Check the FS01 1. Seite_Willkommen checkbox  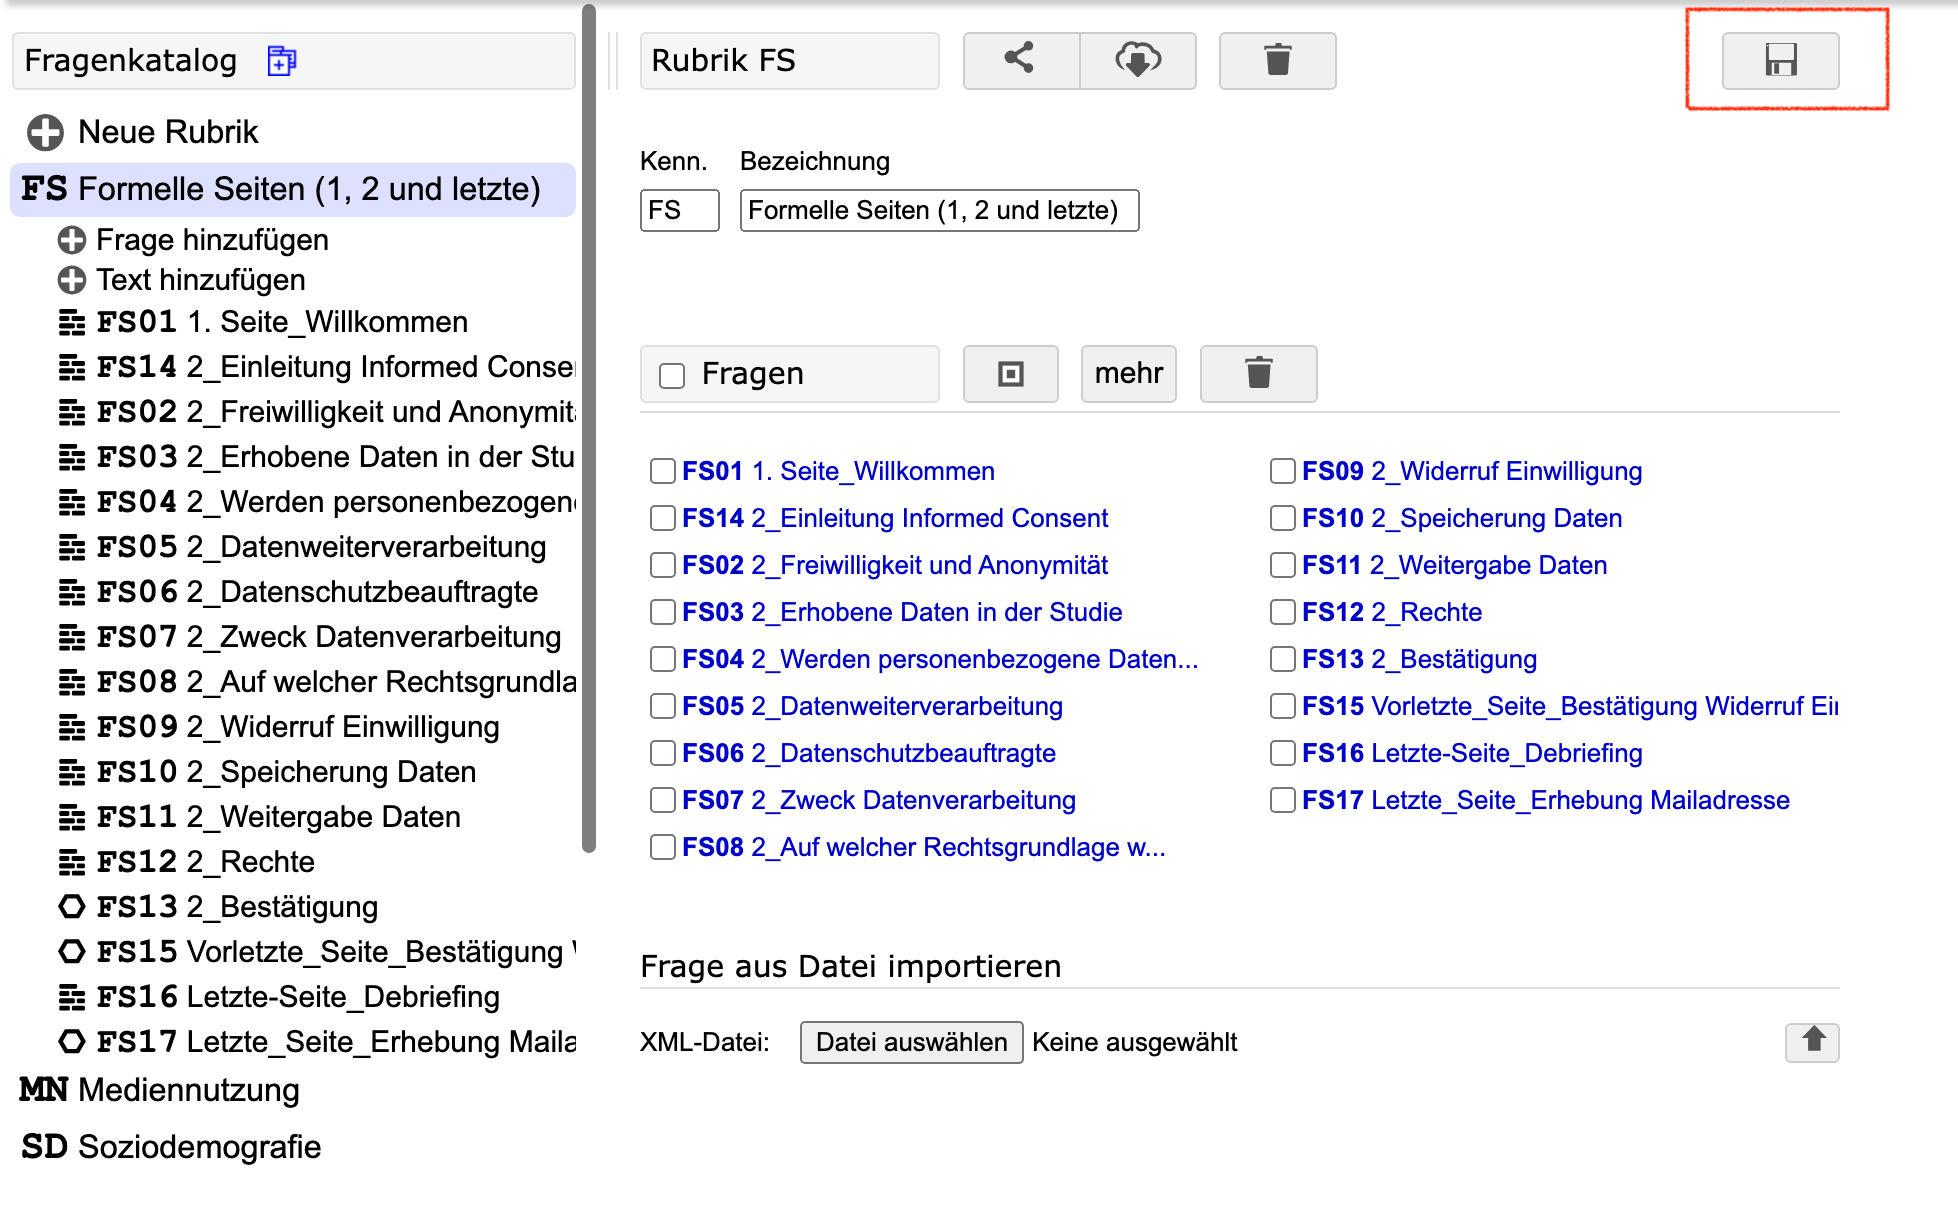(x=662, y=471)
